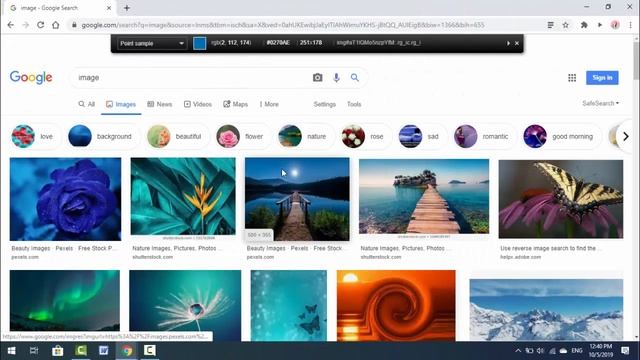This screenshot has width=640, height=360.
Task: Click the volume icon in the system tray
Action: 540,351
